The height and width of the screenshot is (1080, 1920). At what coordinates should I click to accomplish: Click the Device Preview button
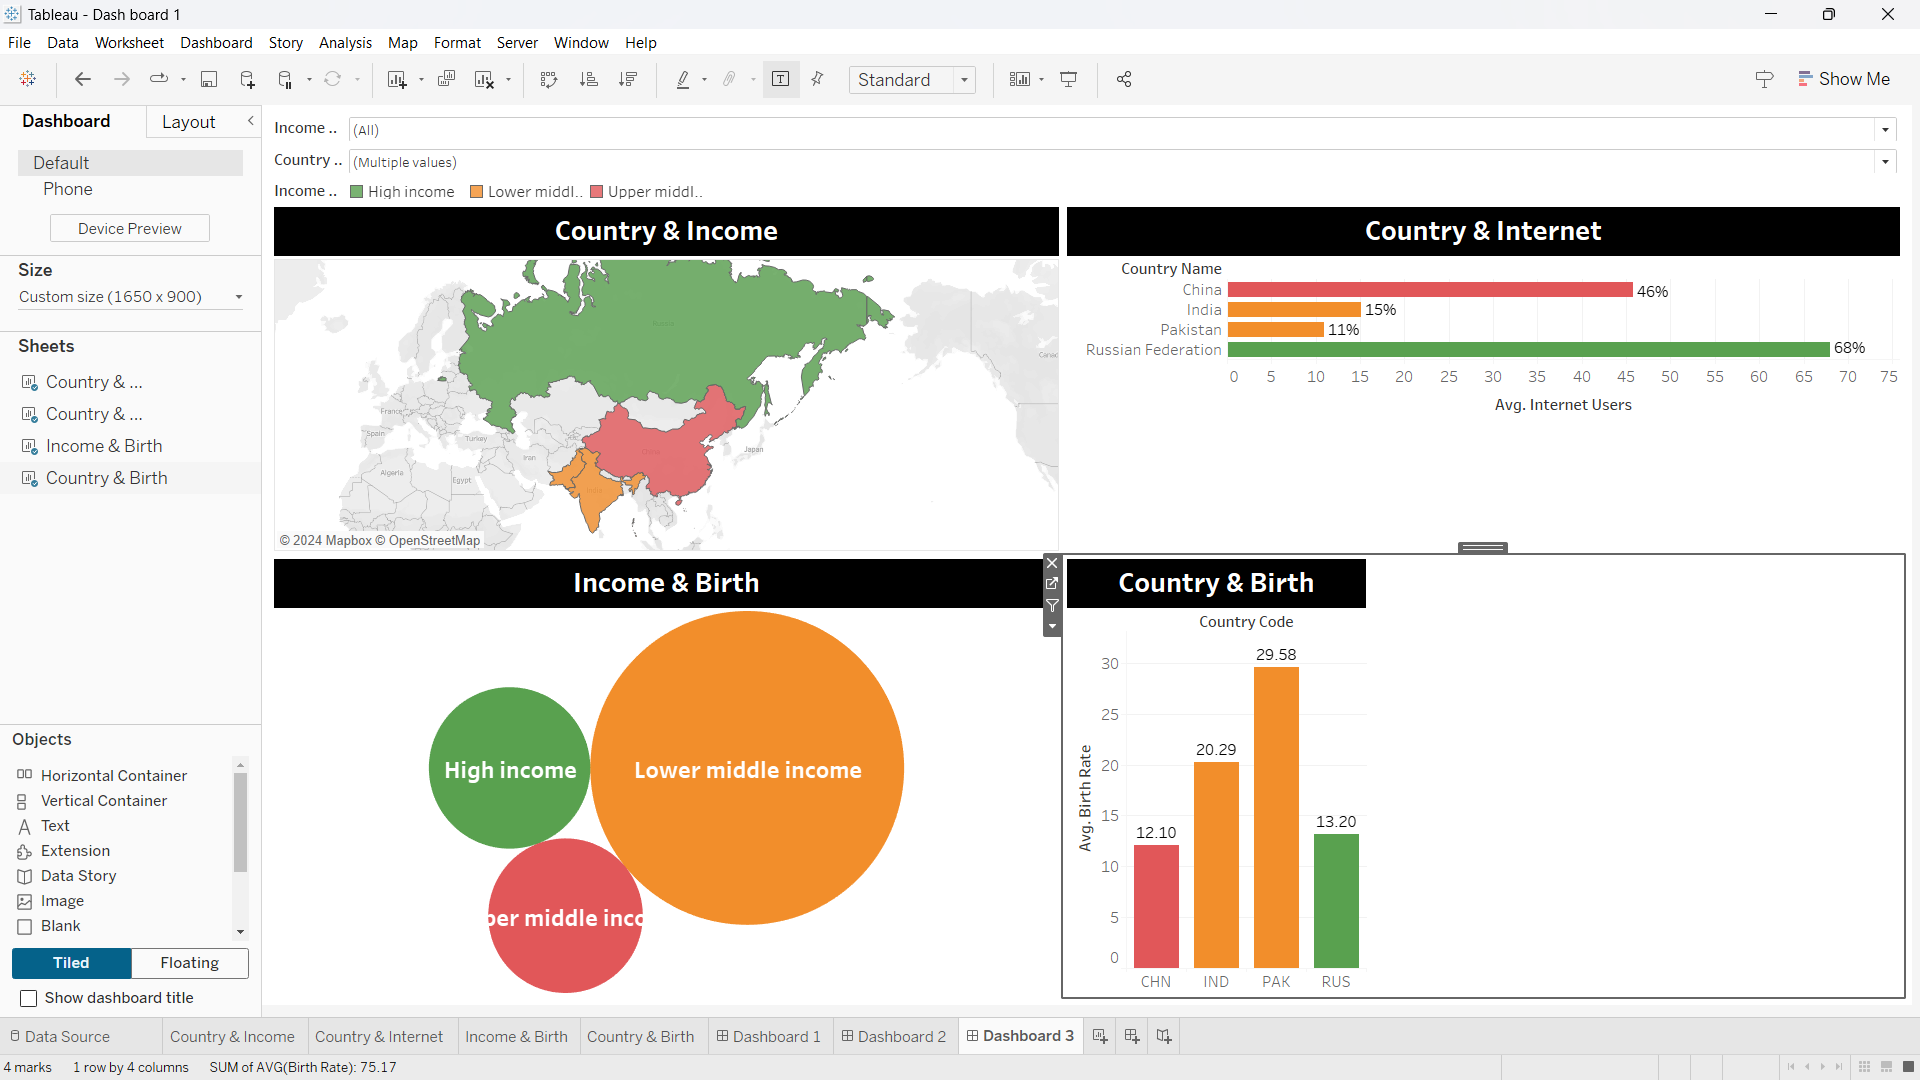coord(130,229)
